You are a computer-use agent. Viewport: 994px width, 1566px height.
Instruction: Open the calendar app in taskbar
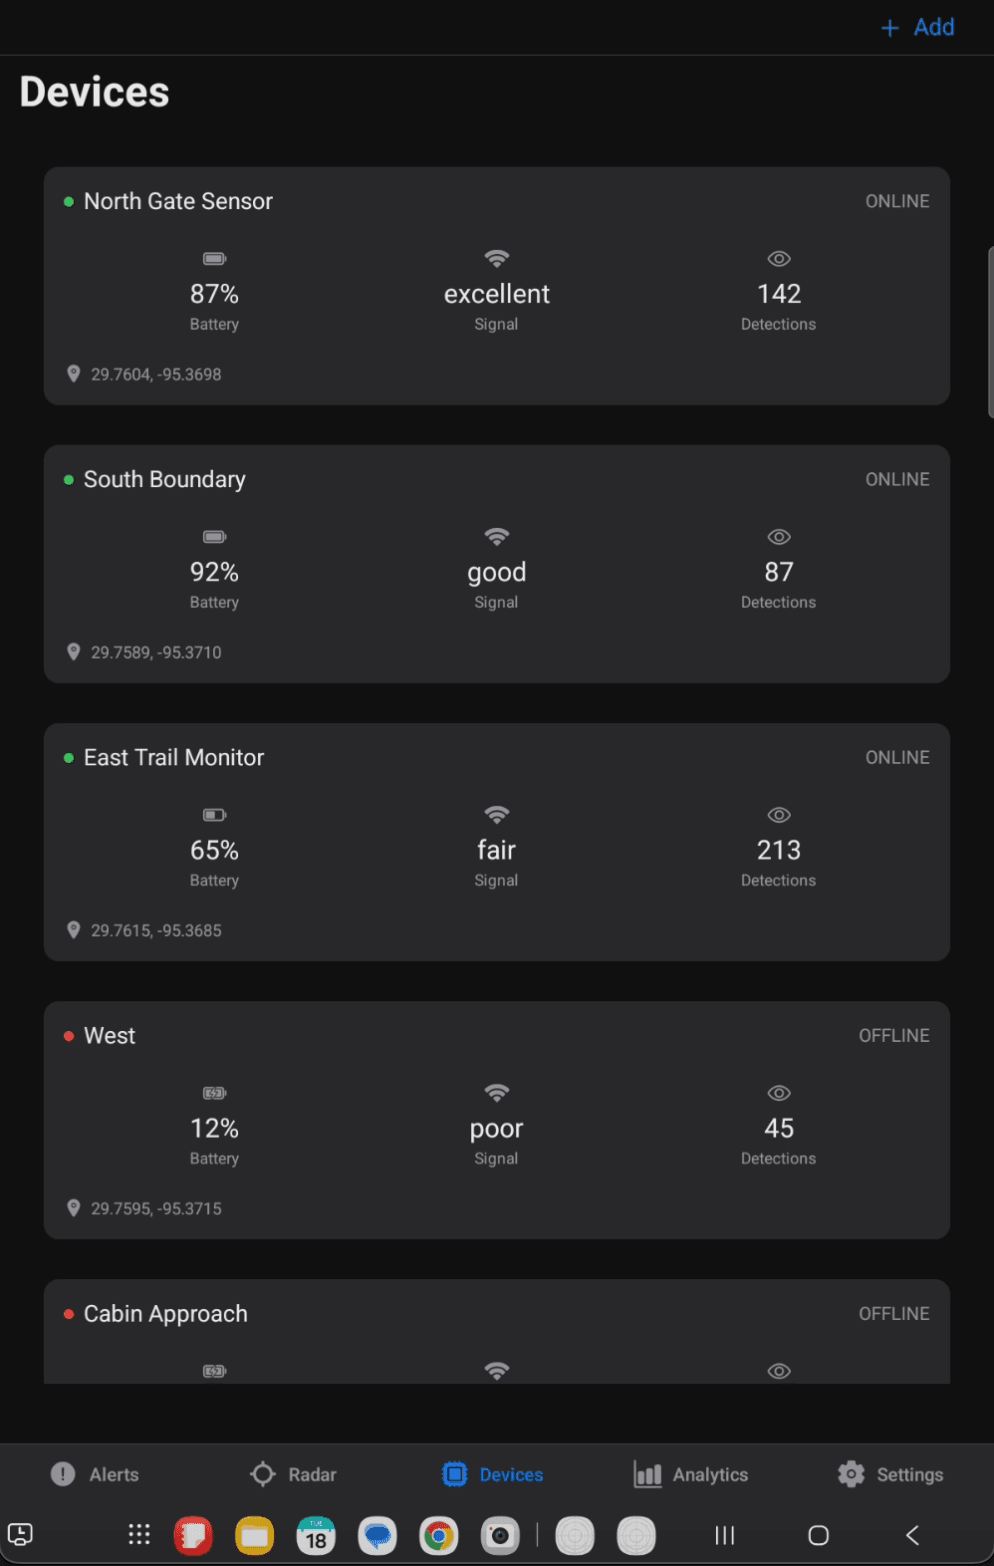click(316, 1535)
